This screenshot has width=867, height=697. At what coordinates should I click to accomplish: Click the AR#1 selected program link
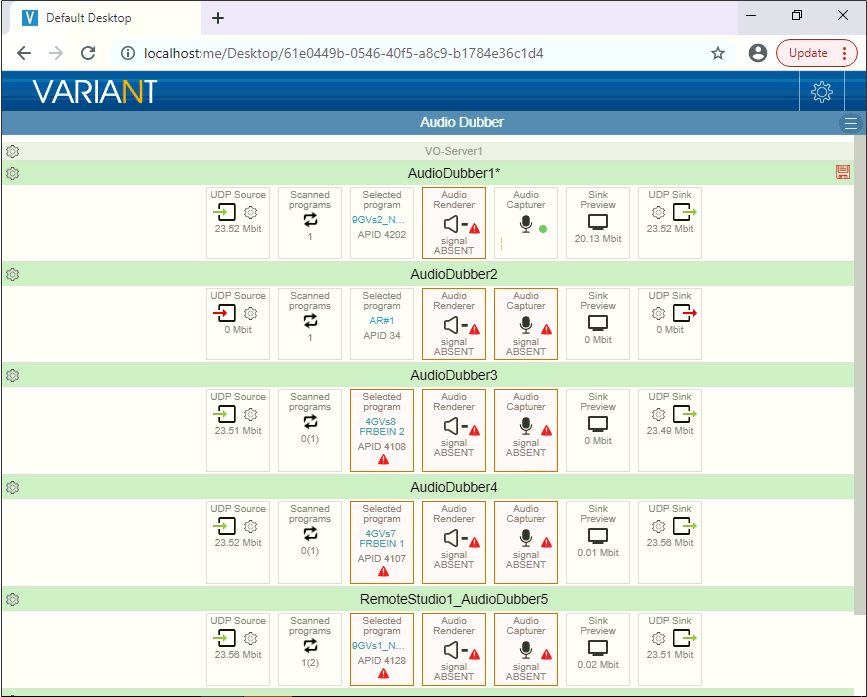(x=382, y=321)
